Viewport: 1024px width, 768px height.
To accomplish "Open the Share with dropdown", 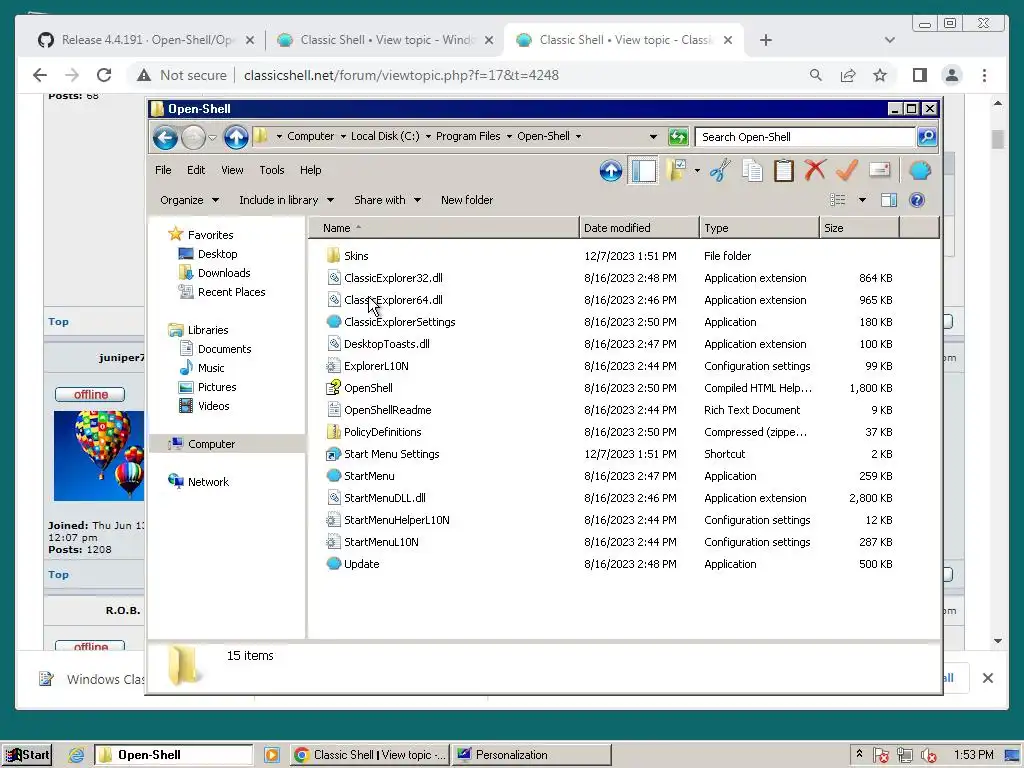I will tap(387, 200).
